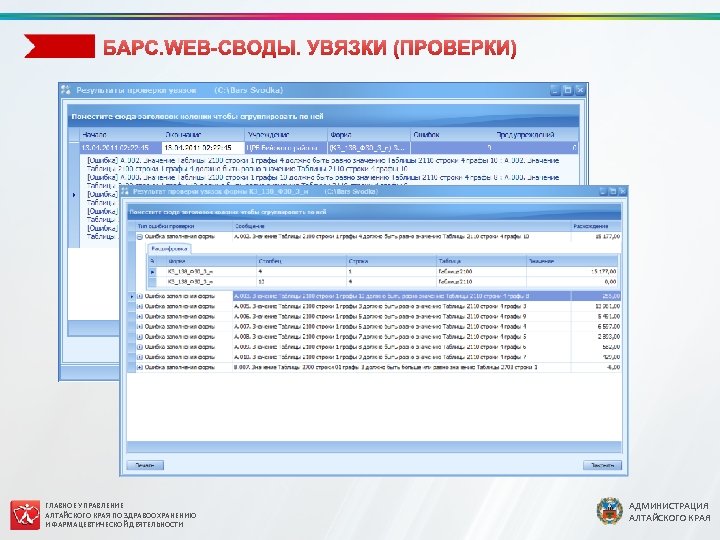Click Предупреждений header in back window

[535, 135]
